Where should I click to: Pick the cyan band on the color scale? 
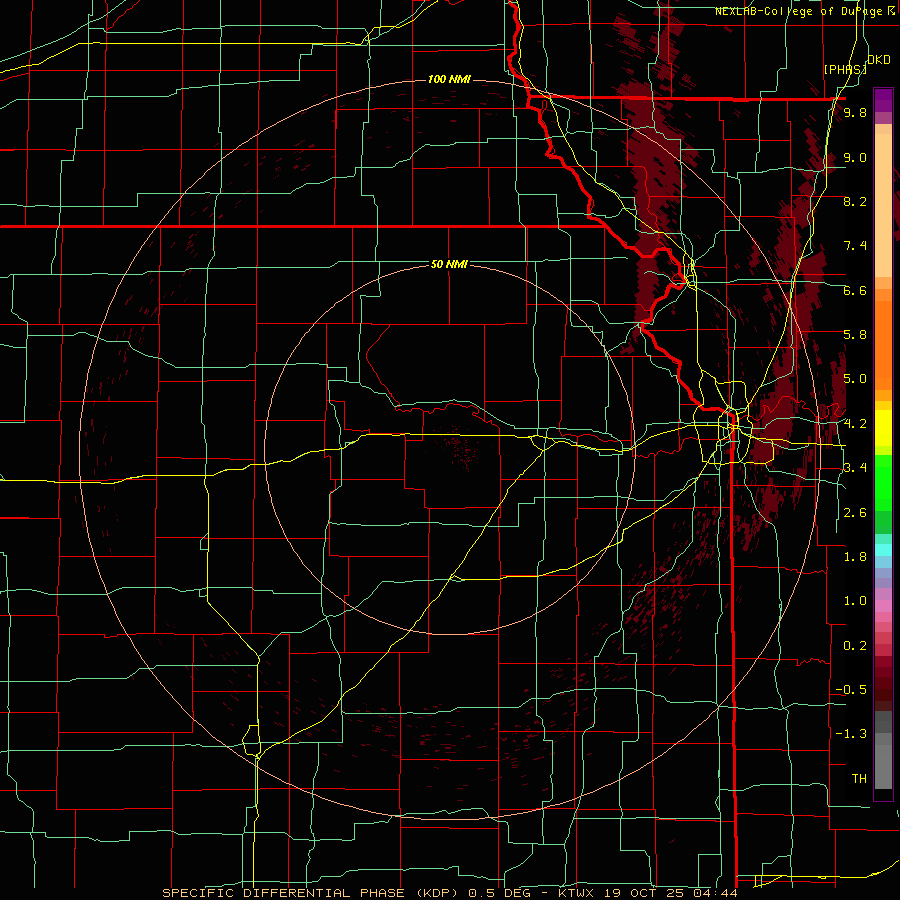click(x=883, y=549)
